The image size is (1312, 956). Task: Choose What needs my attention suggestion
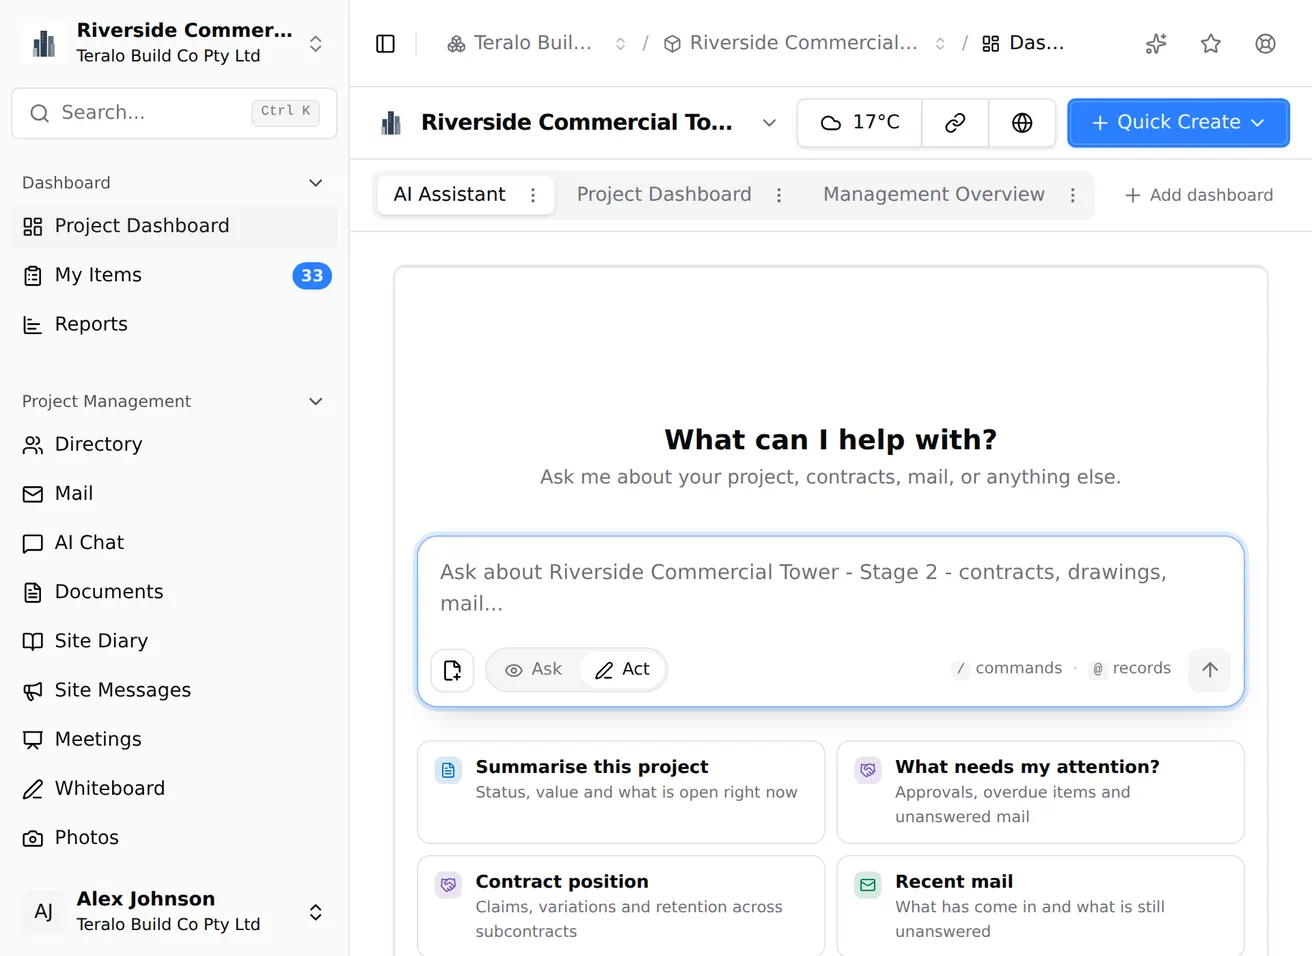[x=1041, y=792]
